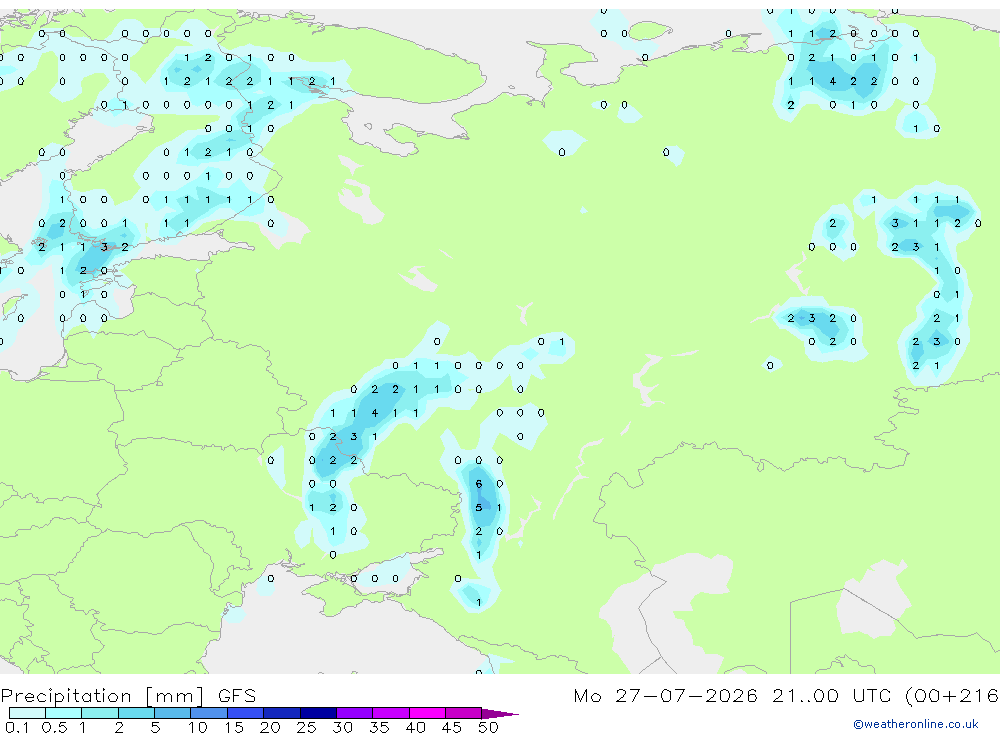Click legend scale label '45'
Viewport: 1000px width, 733px height.
[x=452, y=727]
